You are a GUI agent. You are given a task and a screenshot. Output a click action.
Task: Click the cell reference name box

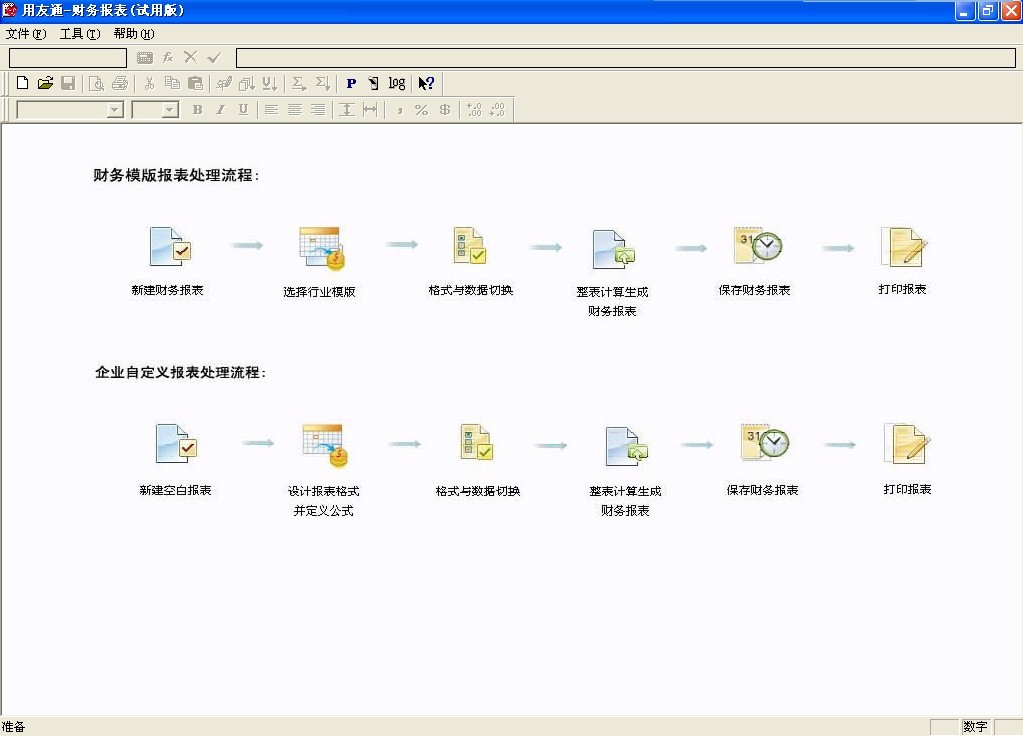tap(68, 58)
